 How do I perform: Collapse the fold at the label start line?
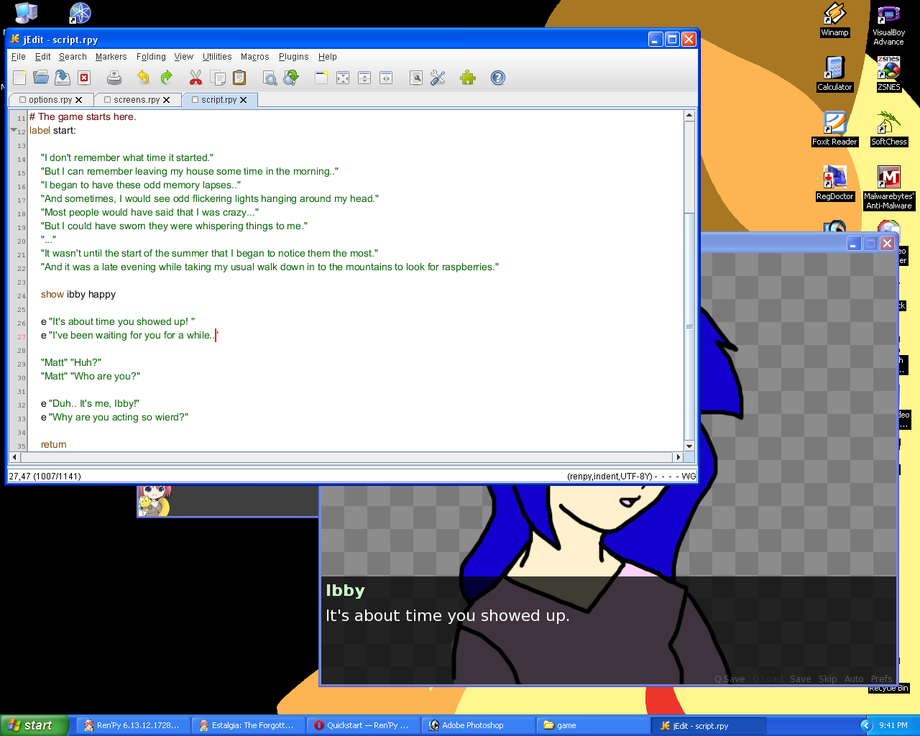[13, 130]
